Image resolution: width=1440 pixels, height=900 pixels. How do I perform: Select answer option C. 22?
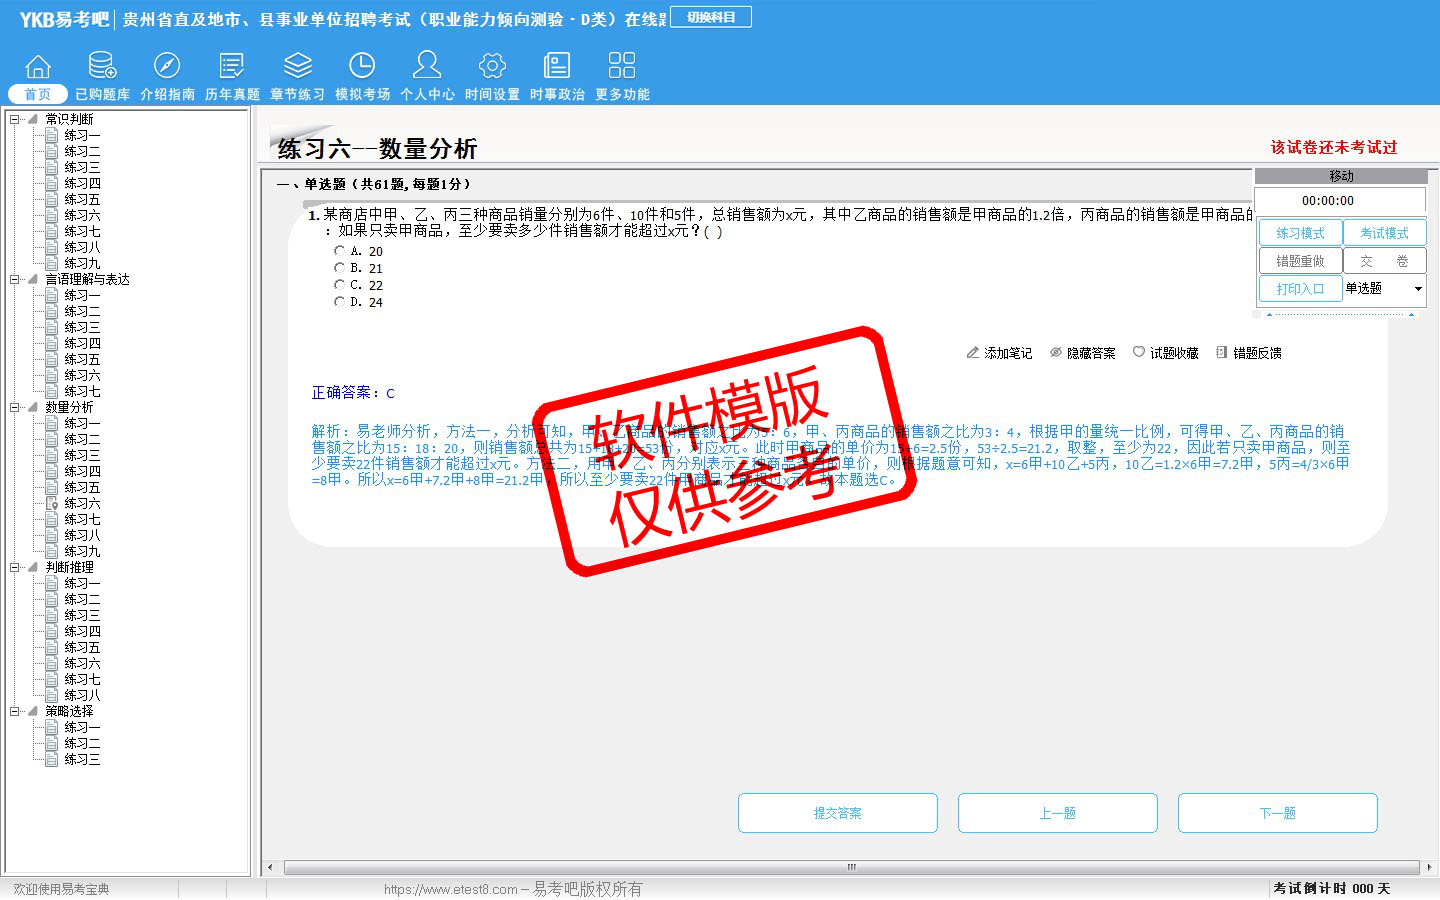point(339,285)
